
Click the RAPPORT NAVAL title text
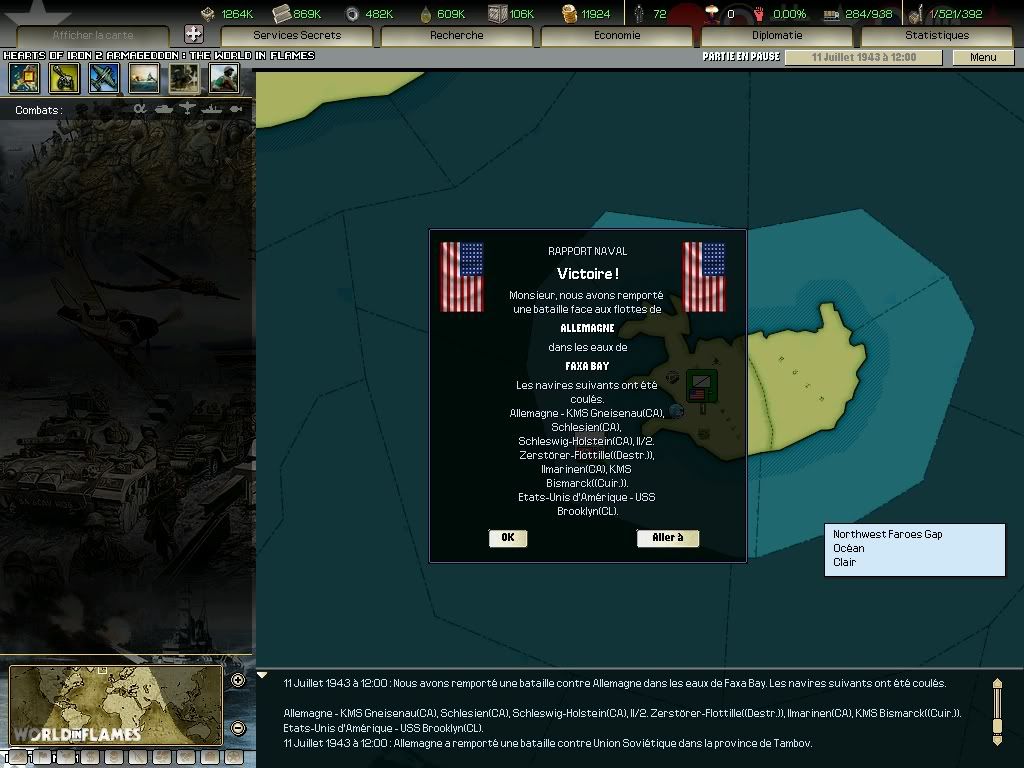(587, 251)
